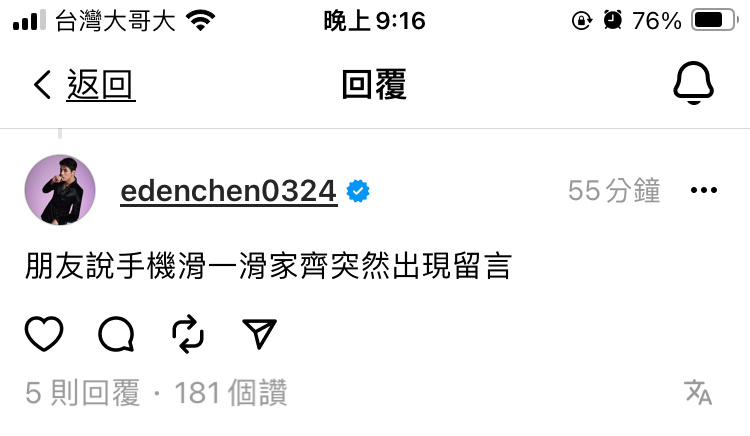
Task: Open edenchen0324 profile username link
Action: (229, 191)
